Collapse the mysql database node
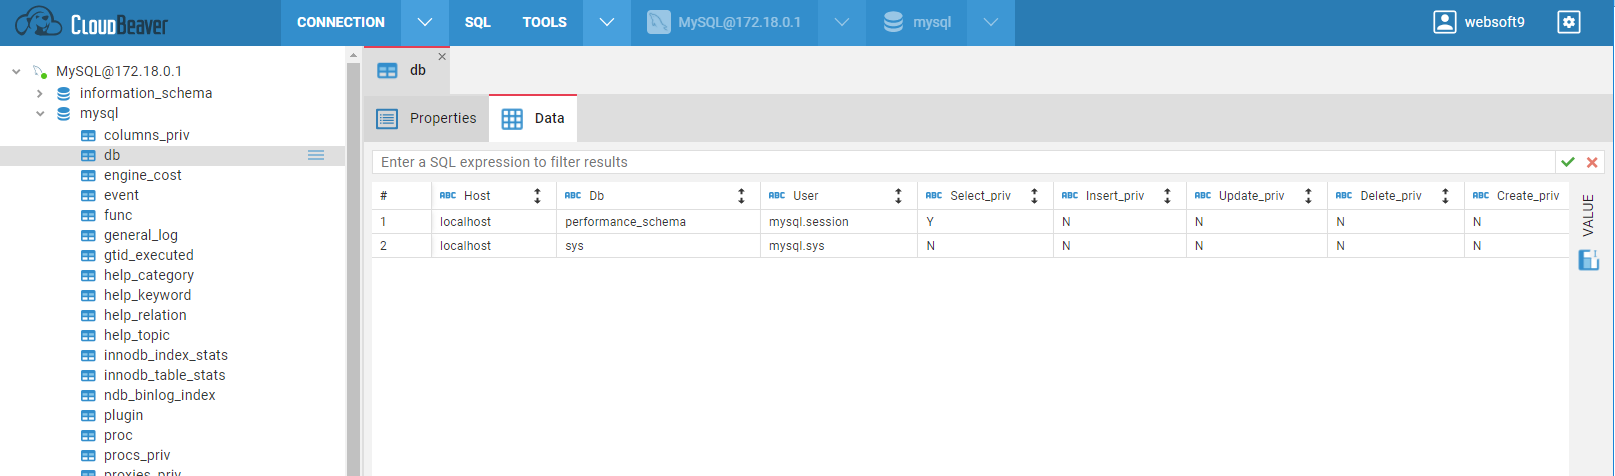 pyautogui.click(x=40, y=114)
